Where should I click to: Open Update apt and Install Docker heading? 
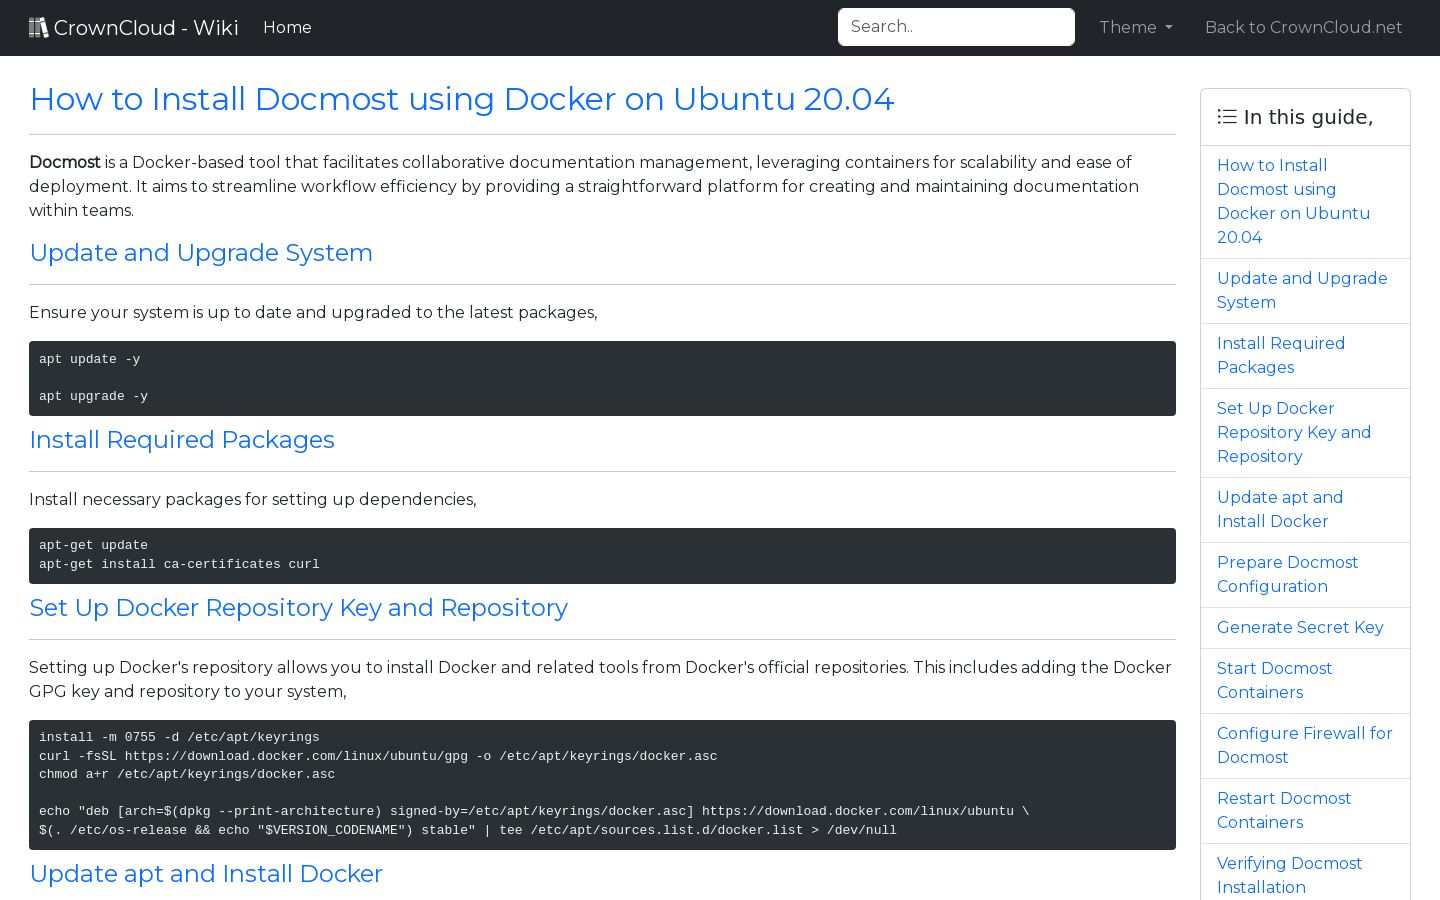click(x=206, y=874)
